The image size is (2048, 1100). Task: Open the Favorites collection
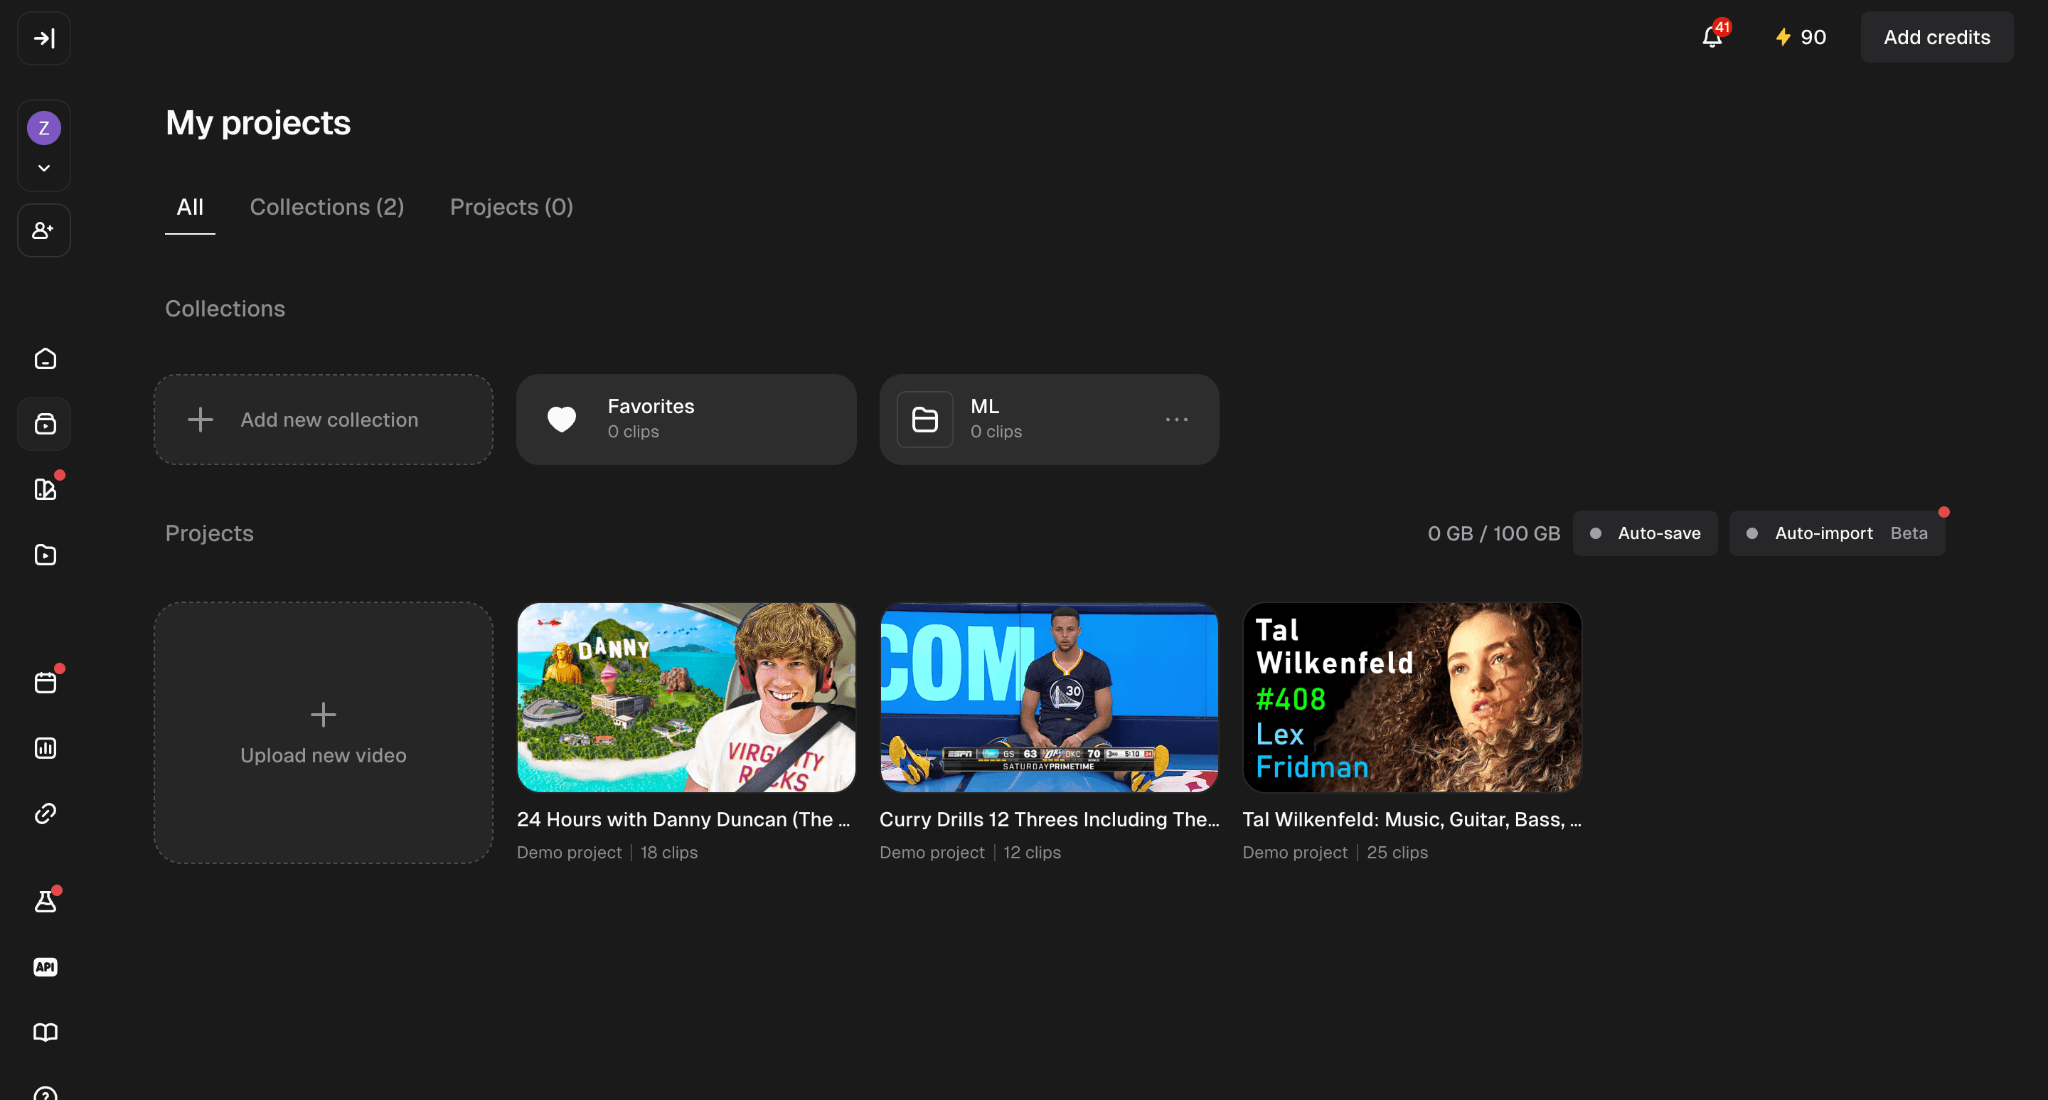click(686, 419)
